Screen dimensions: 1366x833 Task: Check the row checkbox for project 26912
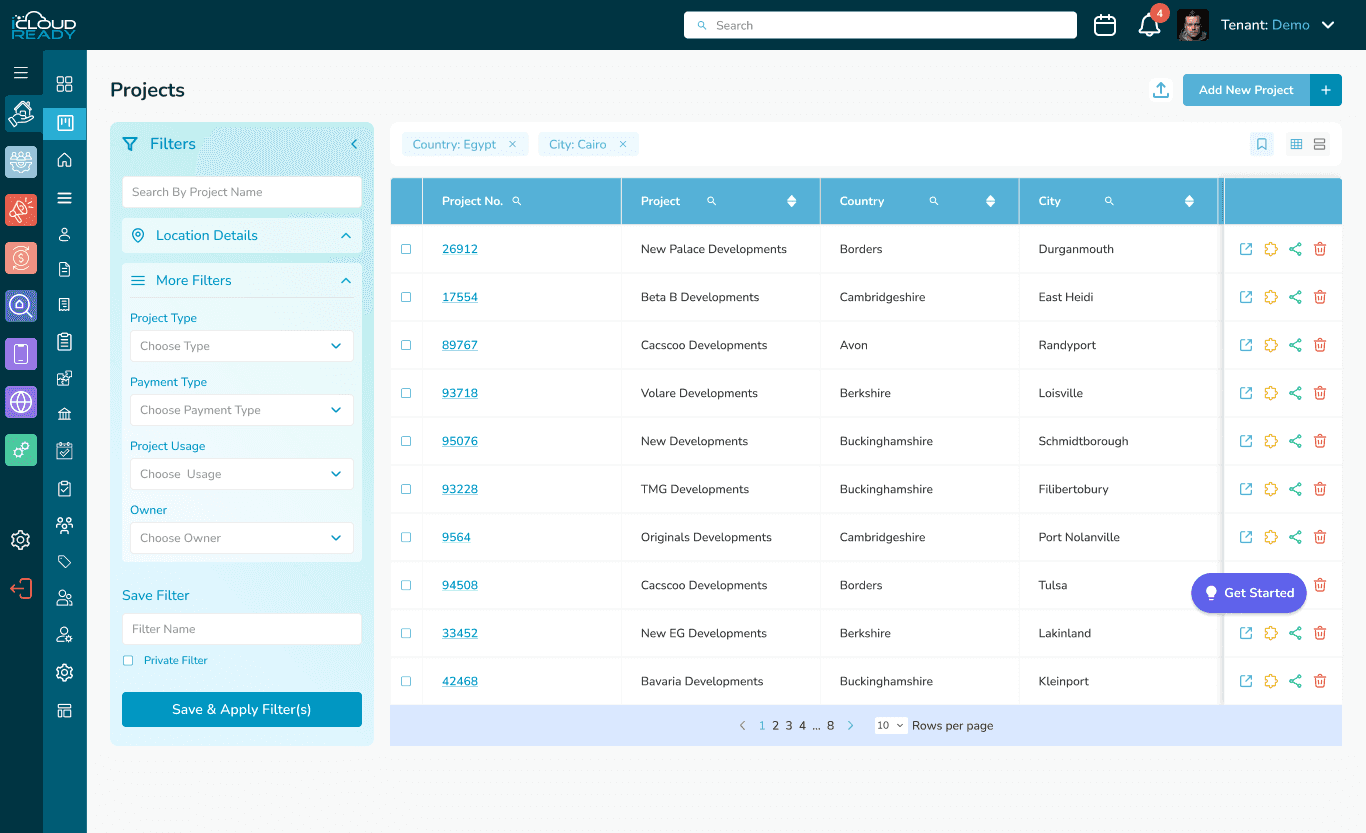pos(406,248)
